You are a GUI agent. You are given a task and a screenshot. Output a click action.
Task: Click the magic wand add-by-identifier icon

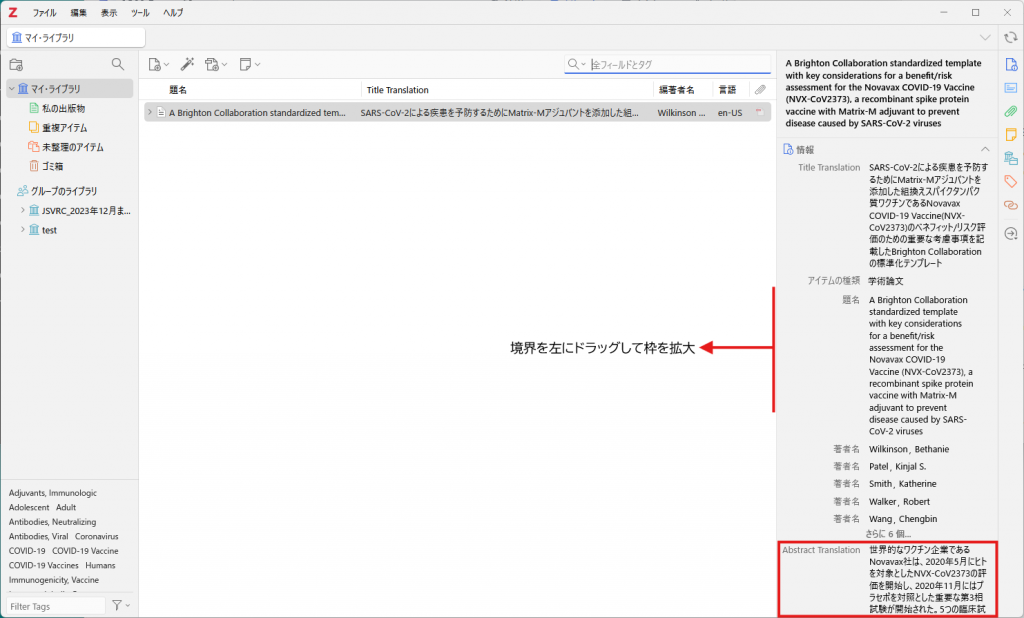[187, 64]
